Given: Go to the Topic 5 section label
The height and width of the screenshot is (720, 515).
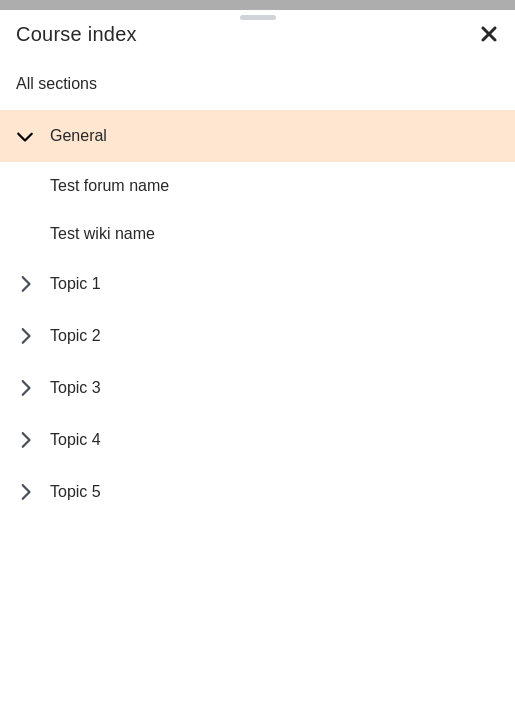Looking at the screenshot, I should click(x=75, y=491).
